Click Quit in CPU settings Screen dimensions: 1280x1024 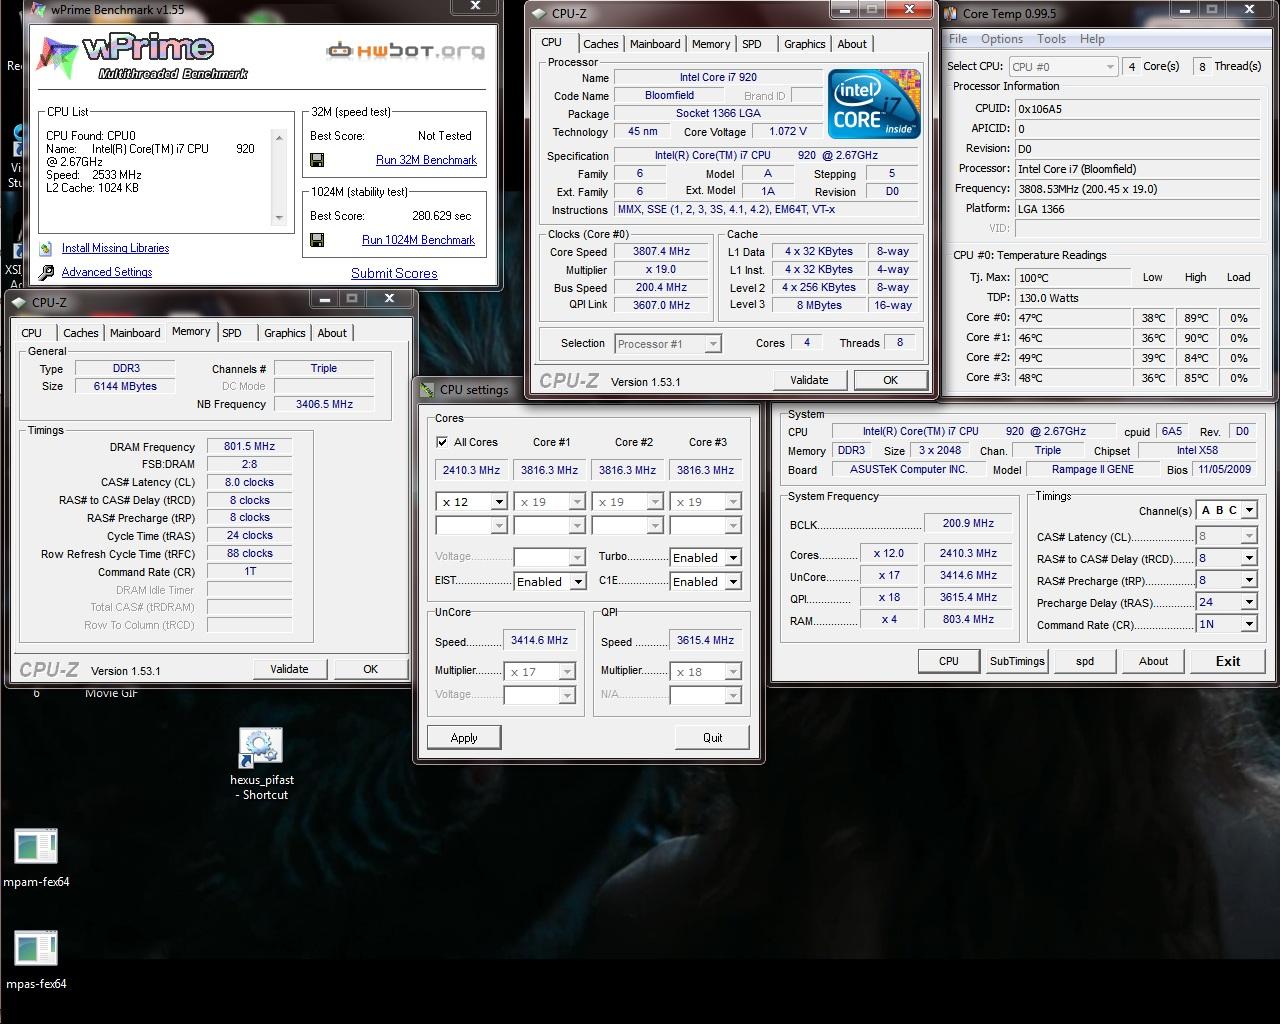712,738
